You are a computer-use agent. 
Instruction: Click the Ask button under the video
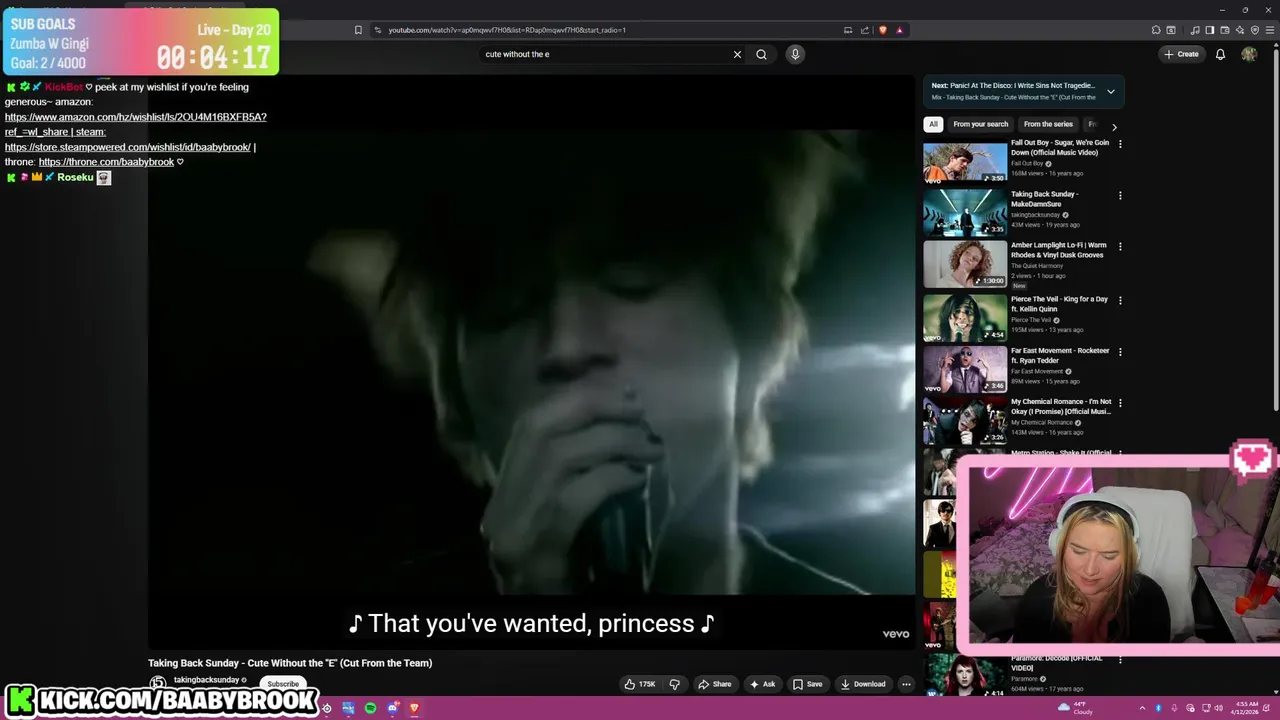(x=762, y=684)
